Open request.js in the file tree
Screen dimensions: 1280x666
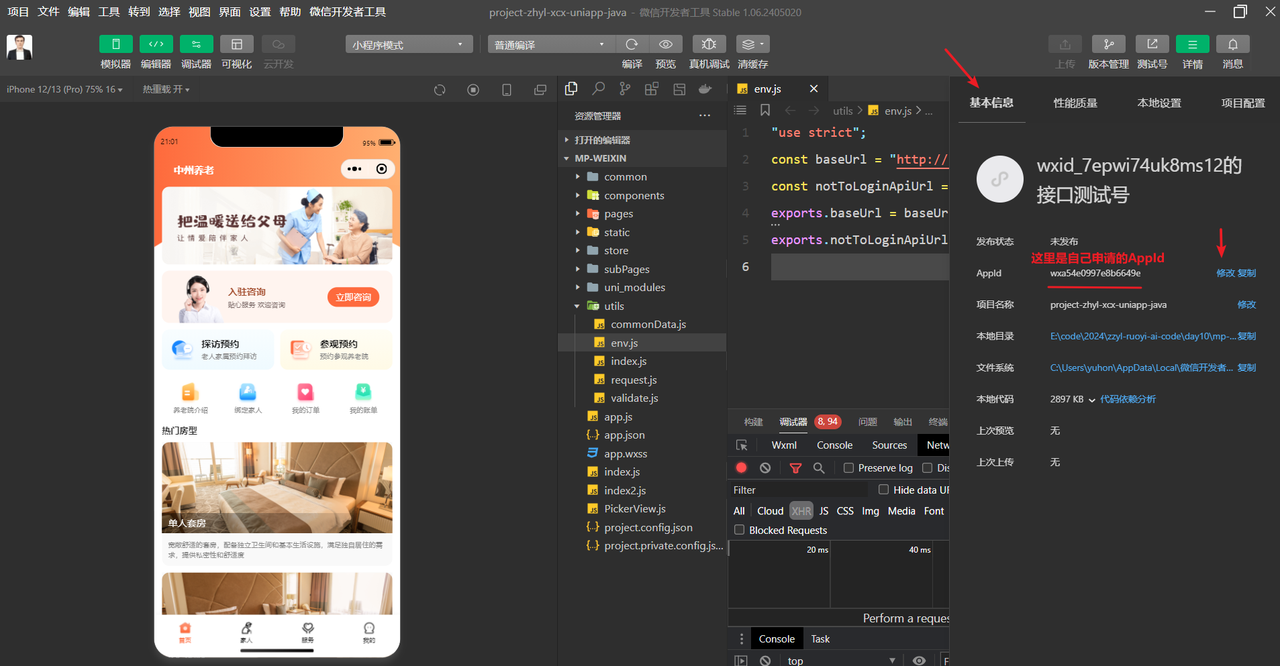[633, 380]
